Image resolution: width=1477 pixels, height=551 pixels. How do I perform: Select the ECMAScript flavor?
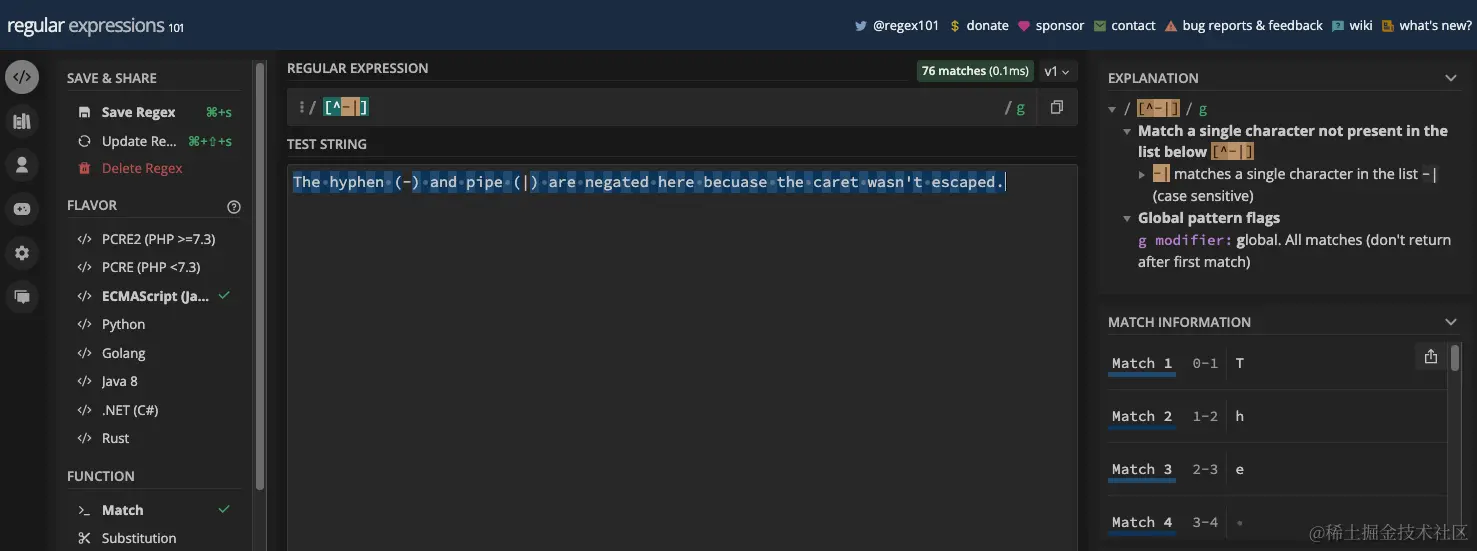click(x=154, y=296)
